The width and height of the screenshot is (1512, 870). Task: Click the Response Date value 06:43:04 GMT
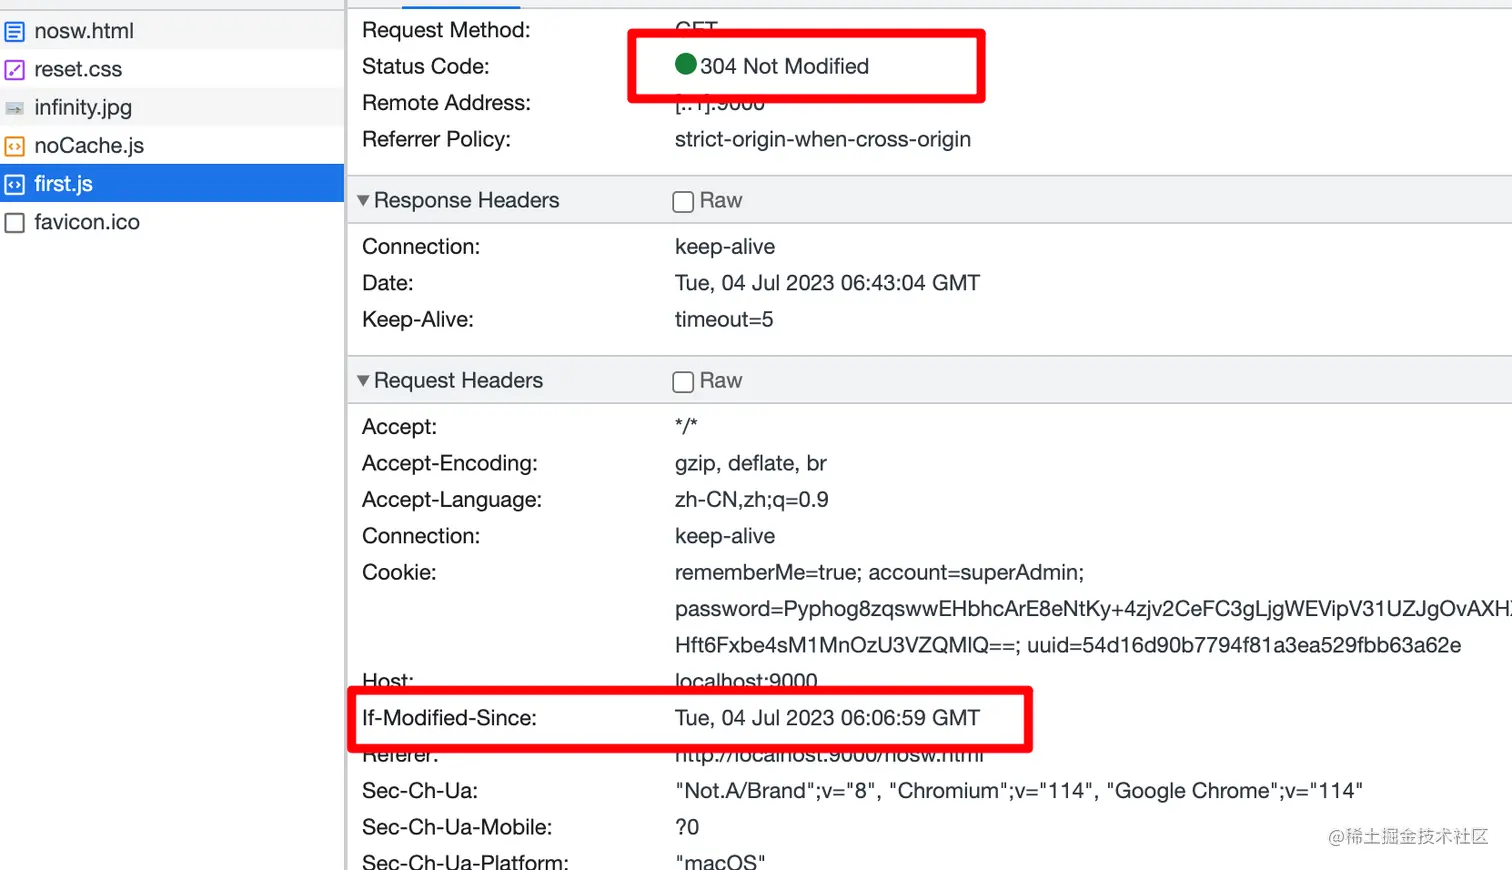[x=827, y=283]
